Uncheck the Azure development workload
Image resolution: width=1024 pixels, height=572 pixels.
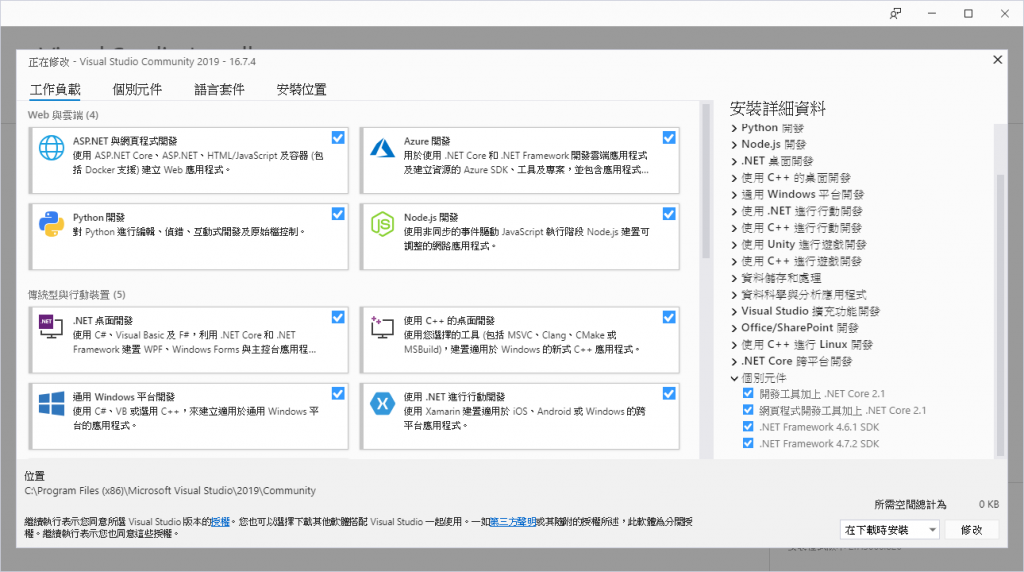(x=669, y=137)
